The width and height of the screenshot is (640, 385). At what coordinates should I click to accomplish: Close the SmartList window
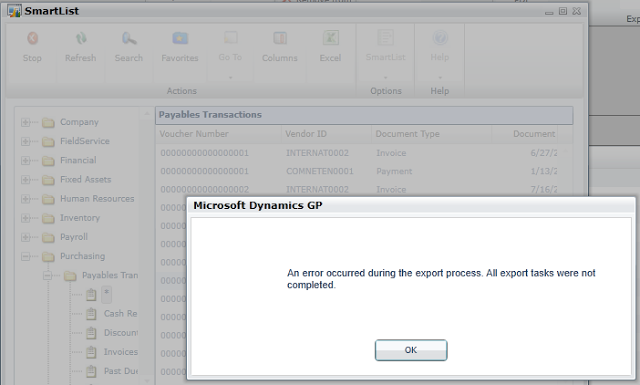pos(576,11)
